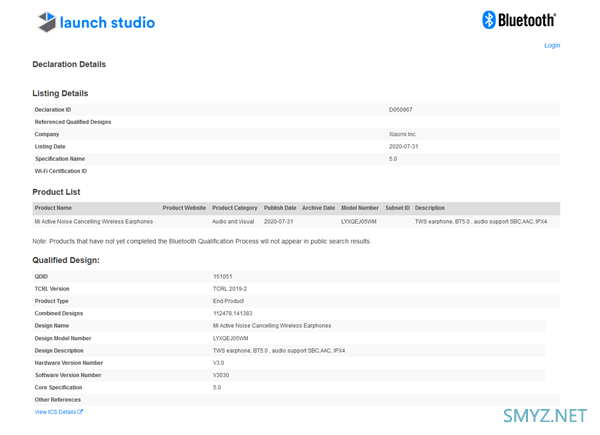The width and height of the screenshot is (600, 435).
Task: Click the Design Description label
Action: (59, 350)
